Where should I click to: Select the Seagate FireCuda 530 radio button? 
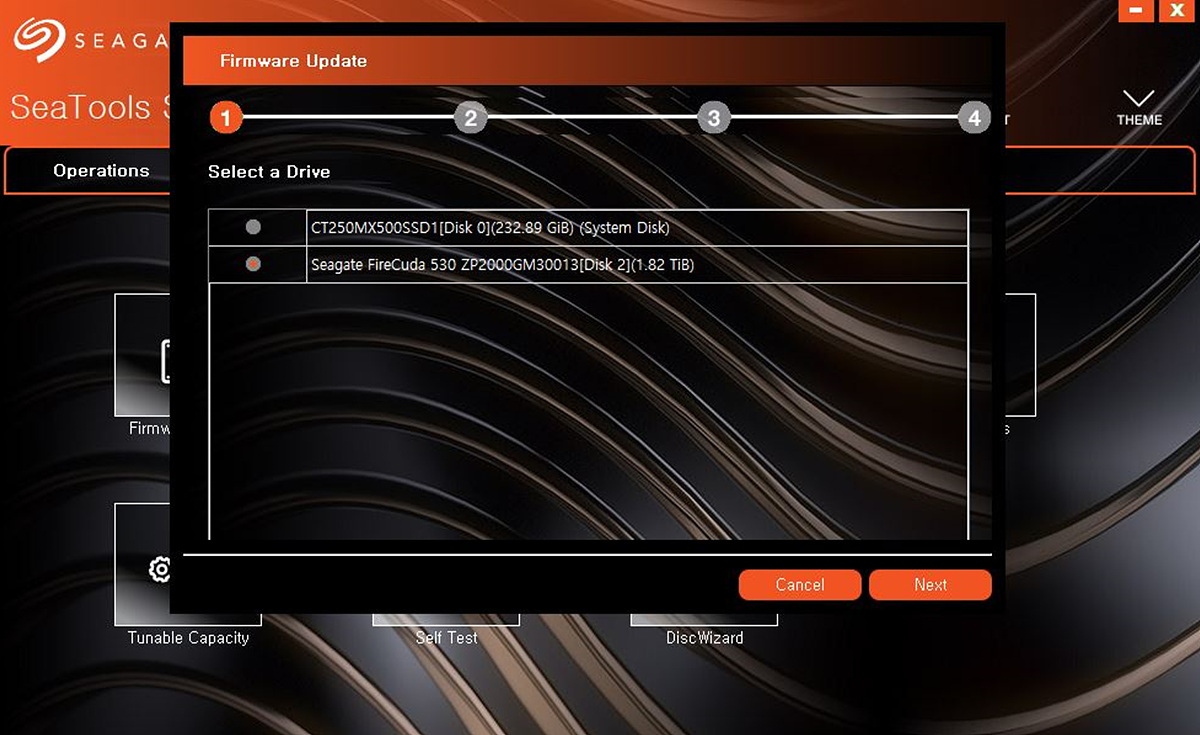pos(253,264)
